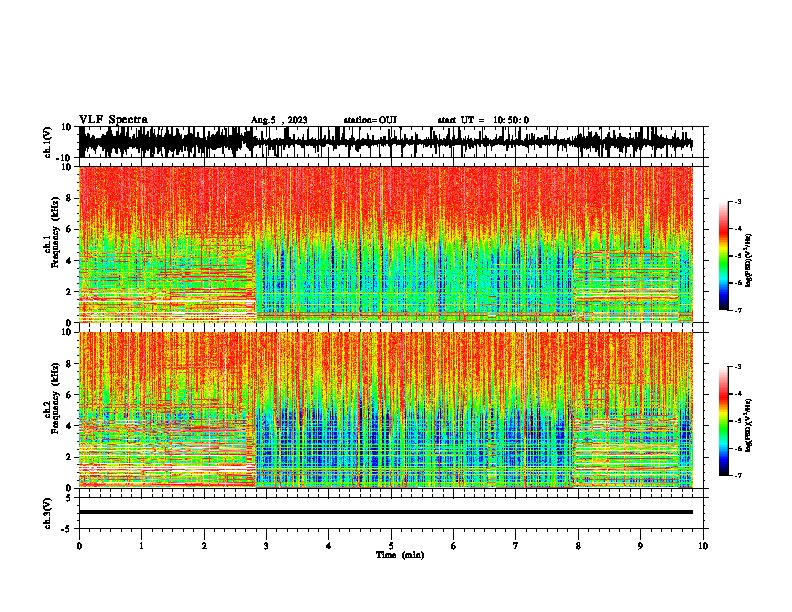Click the ch.2 color bar log(PSD) label
Image resolution: width=792 pixels, height=612 pixels.
[x=748, y=425]
